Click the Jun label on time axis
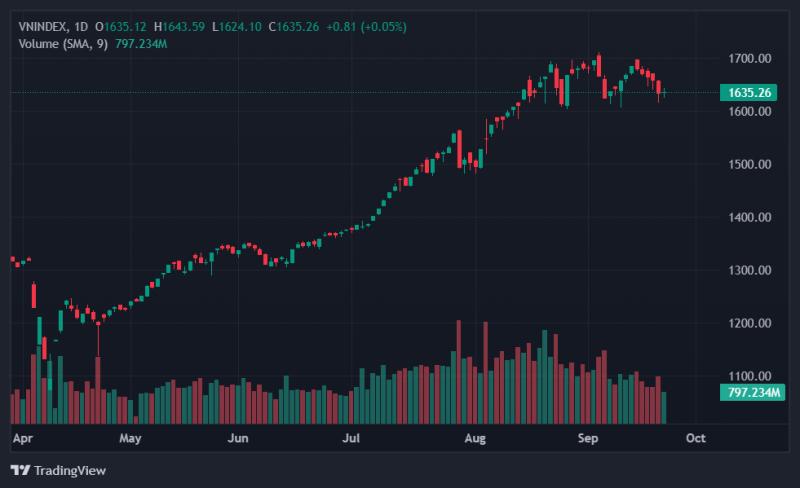This screenshot has width=800, height=488. coord(238,438)
